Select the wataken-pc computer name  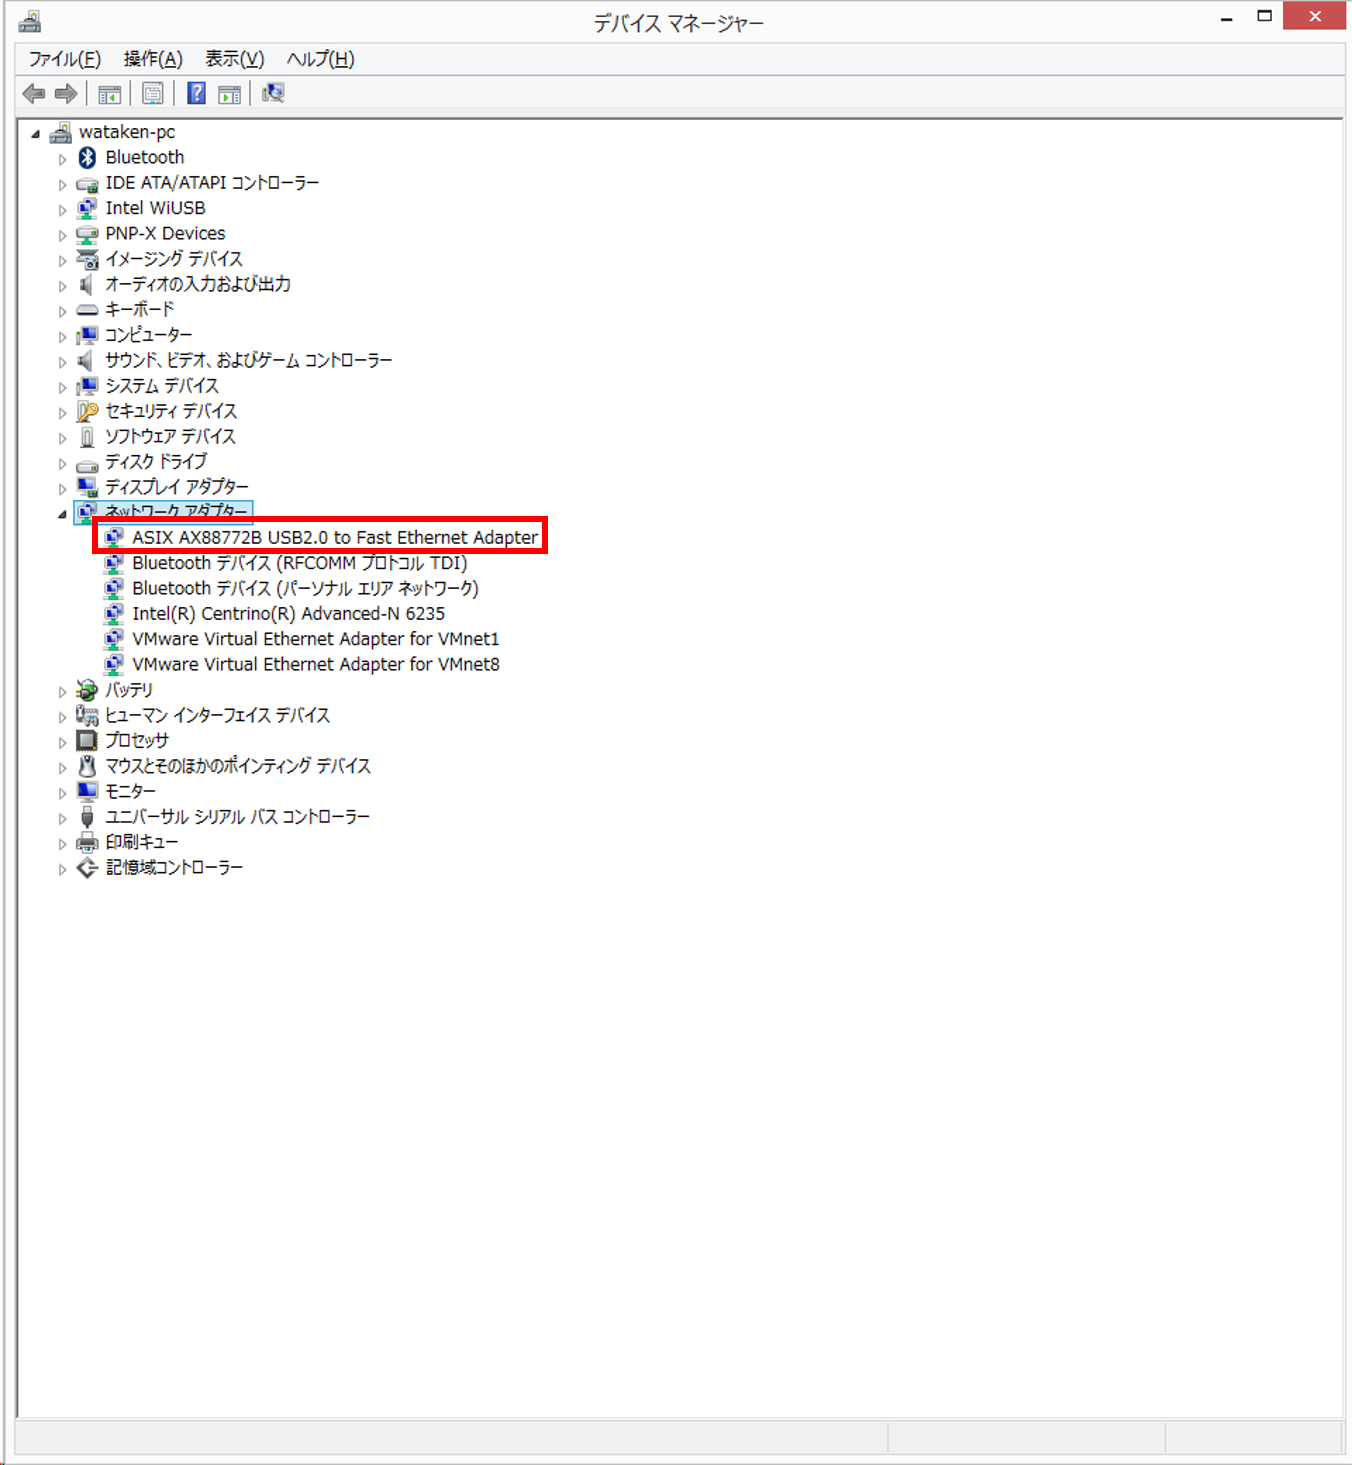[x=127, y=132]
